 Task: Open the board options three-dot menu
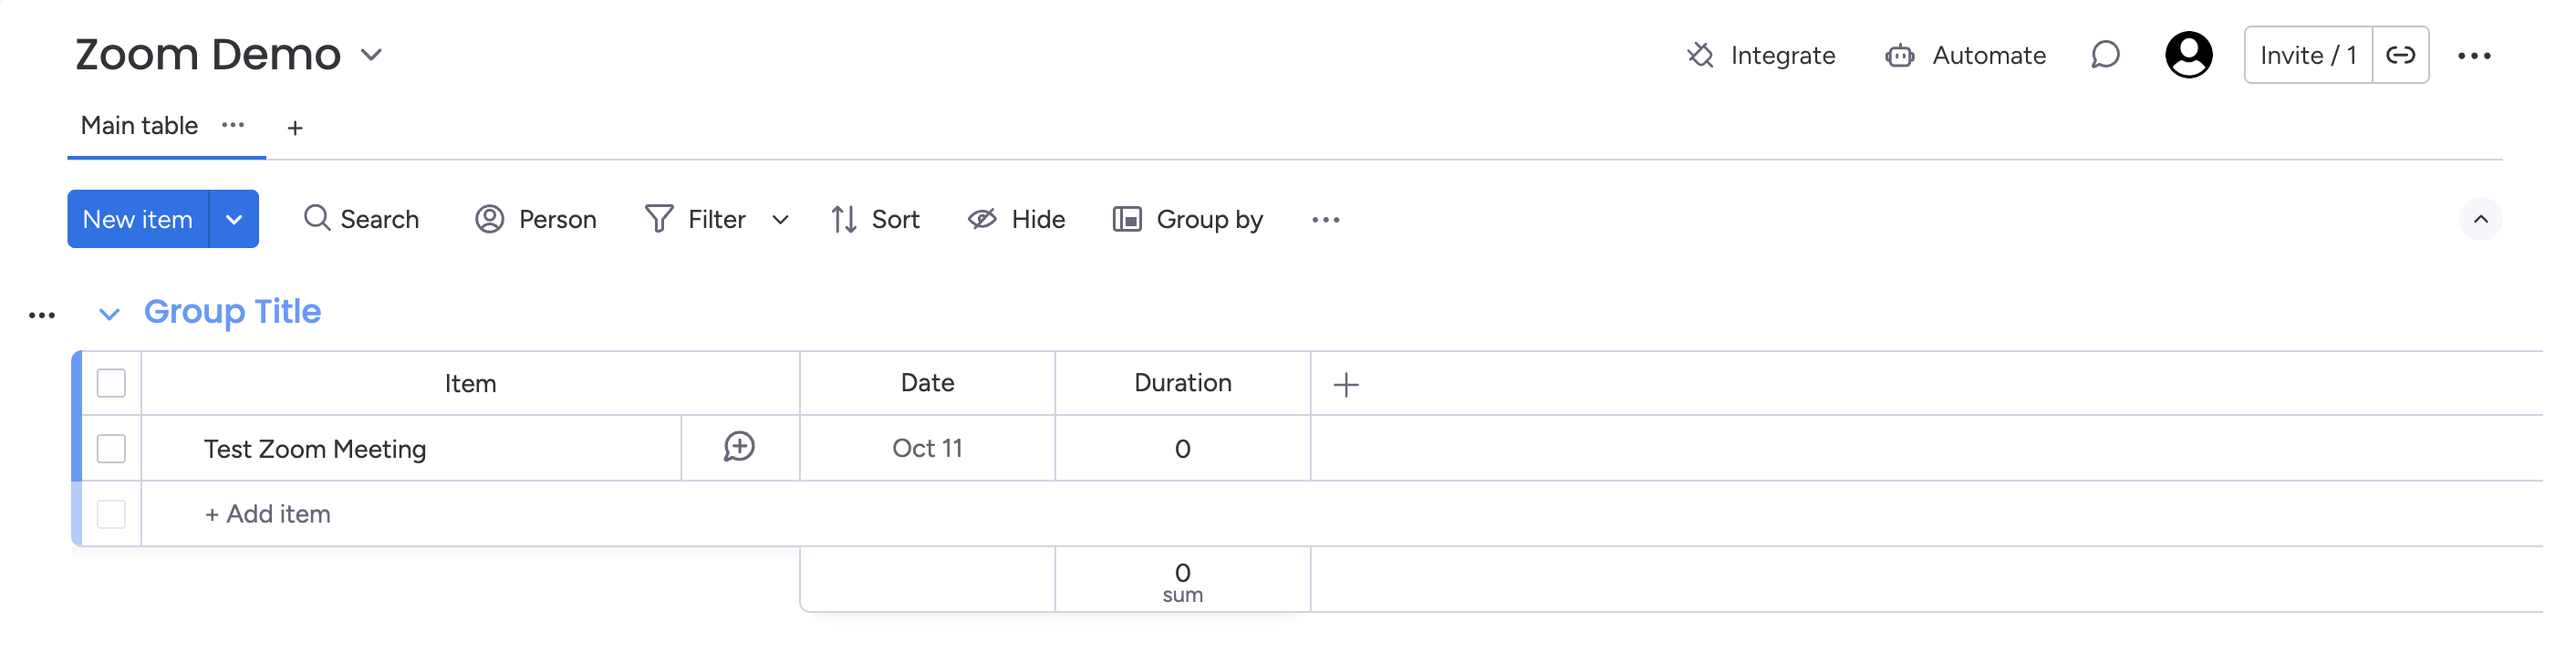coord(2473,56)
